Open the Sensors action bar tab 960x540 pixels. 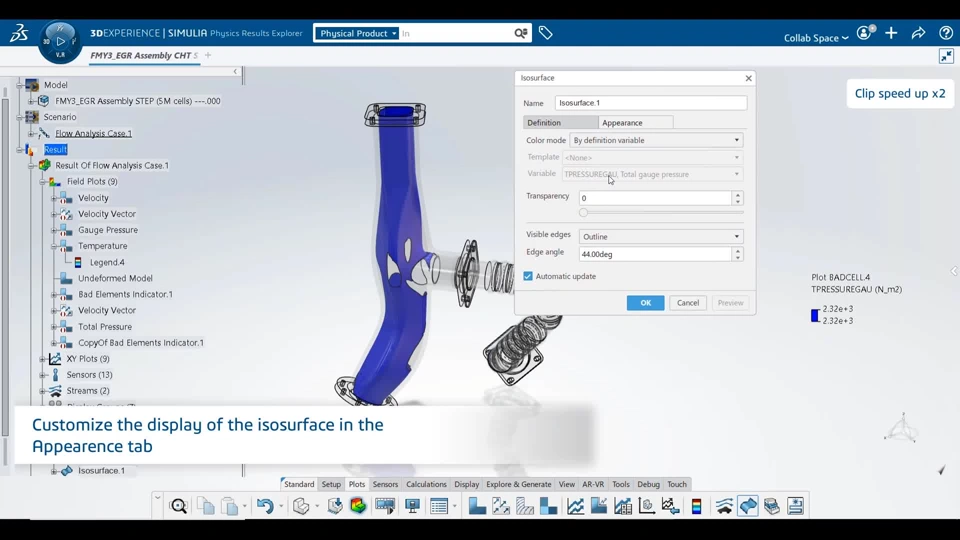pyautogui.click(x=385, y=484)
